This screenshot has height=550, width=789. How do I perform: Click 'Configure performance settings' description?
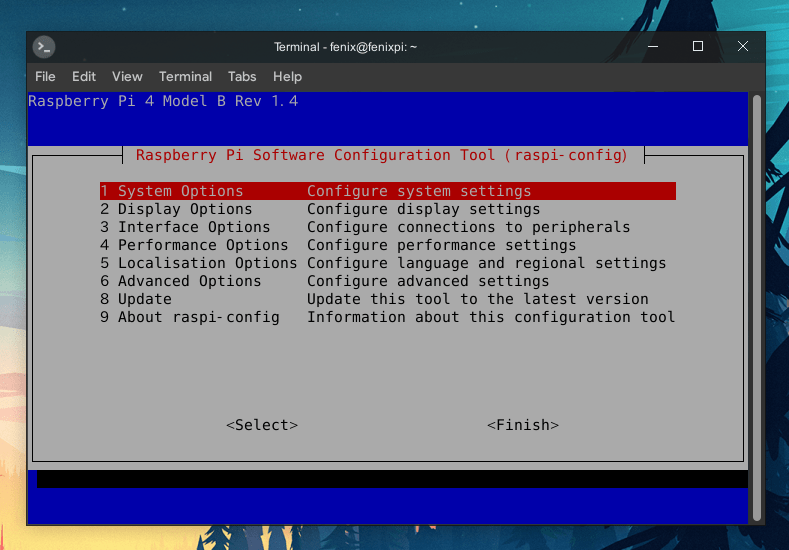442,245
